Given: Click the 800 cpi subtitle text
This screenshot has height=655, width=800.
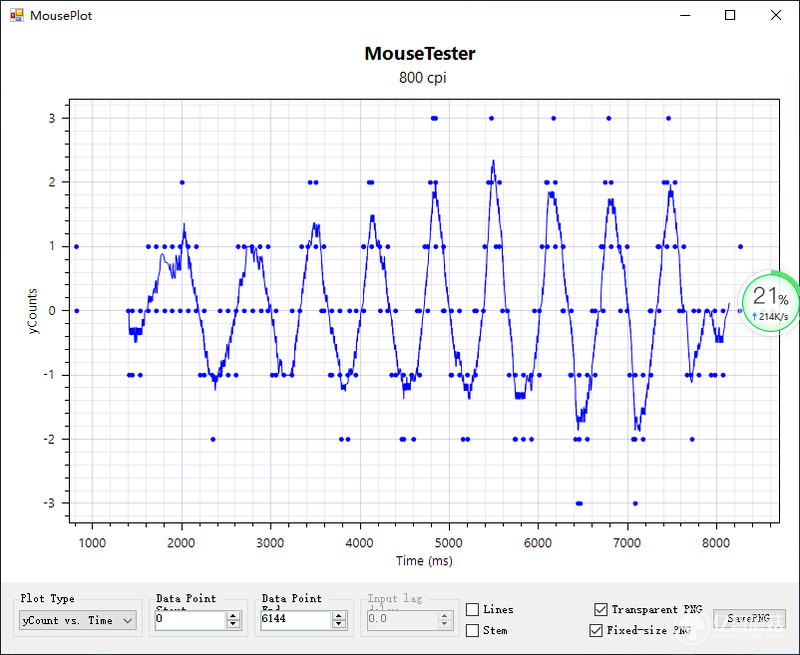Looking at the screenshot, I should tap(422, 78).
